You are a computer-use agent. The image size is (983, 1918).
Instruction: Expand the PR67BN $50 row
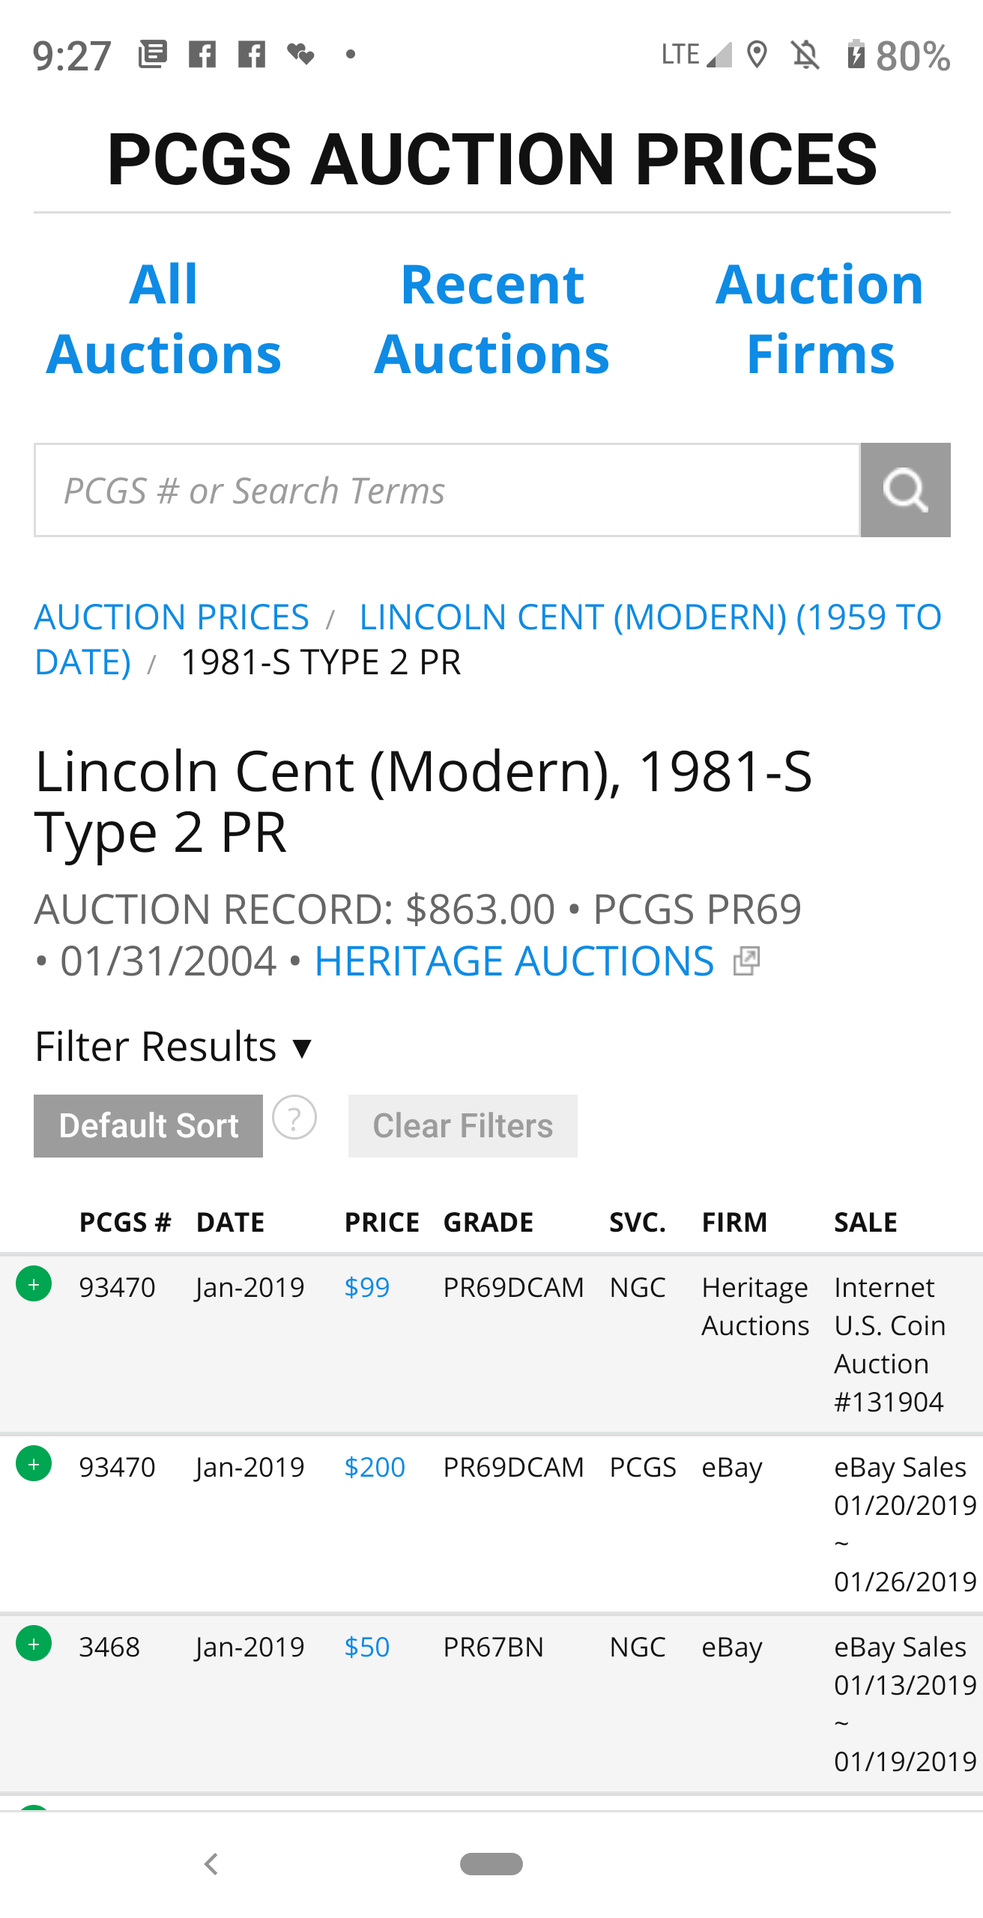(x=34, y=1644)
